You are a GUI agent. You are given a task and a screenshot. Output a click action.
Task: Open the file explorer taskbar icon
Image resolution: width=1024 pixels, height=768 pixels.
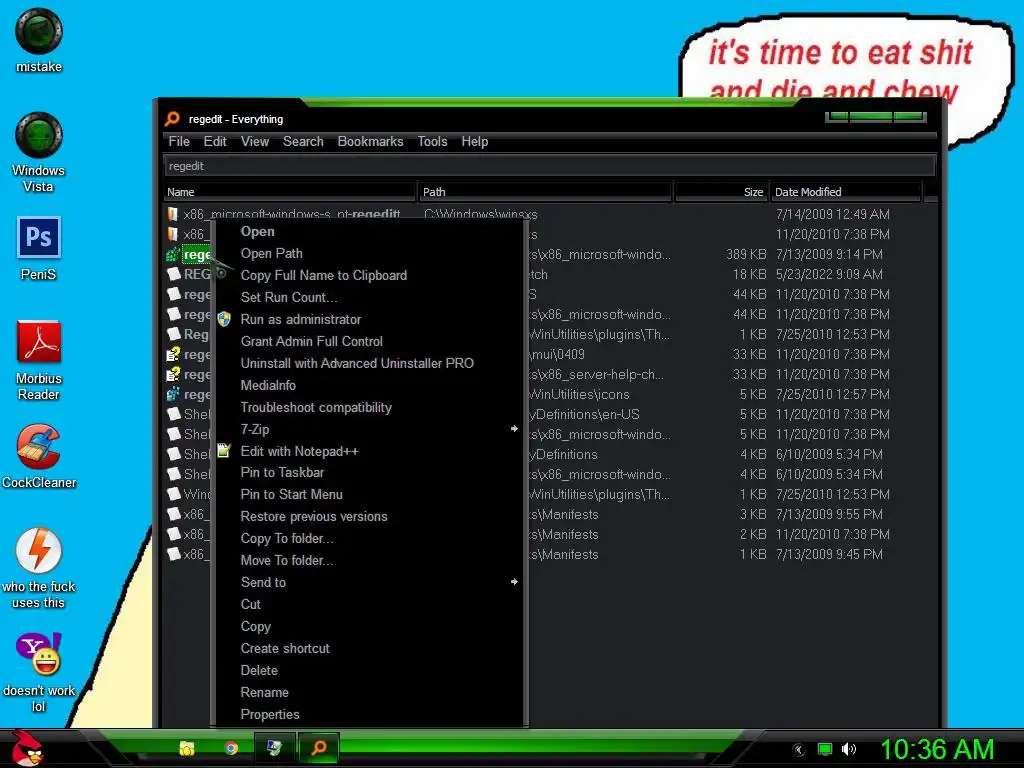coord(187,748)
